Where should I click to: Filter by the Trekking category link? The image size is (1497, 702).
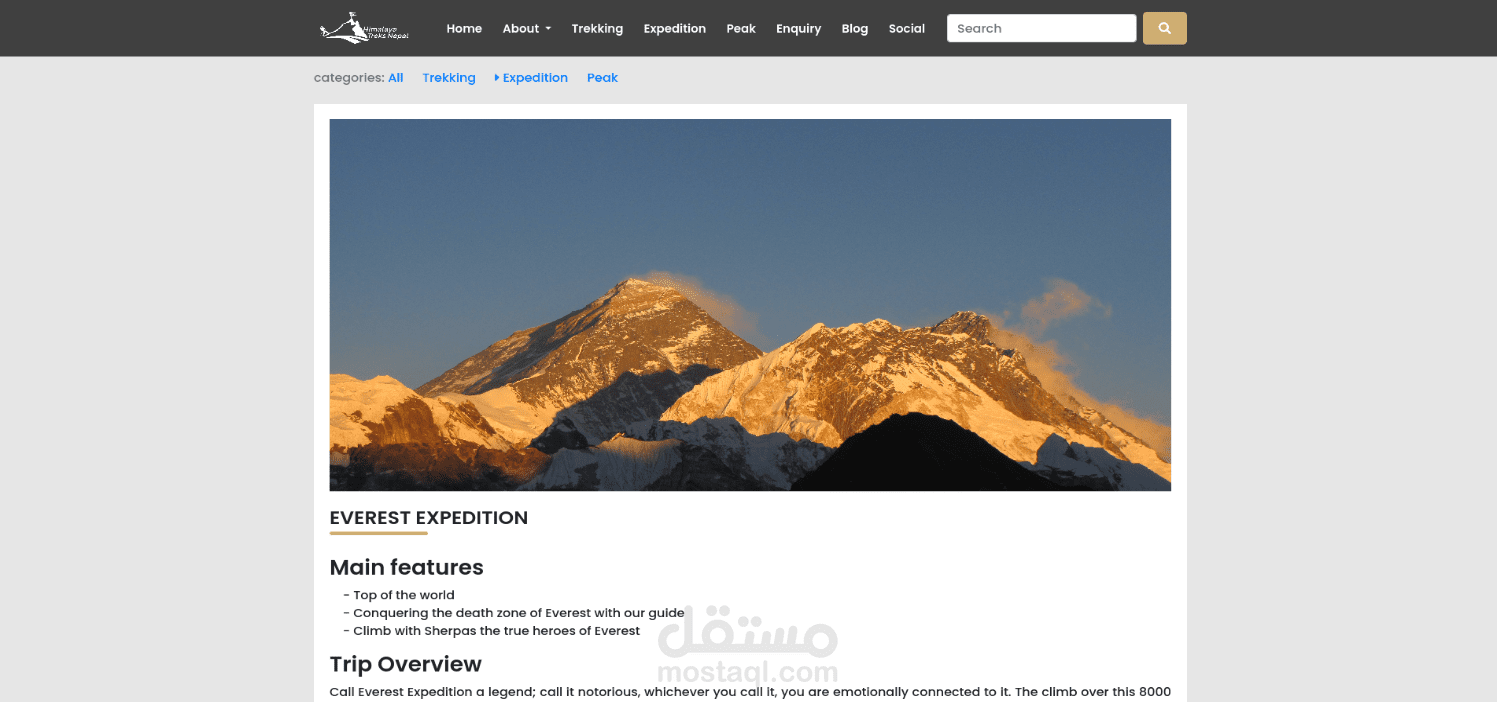click(x=449, y=78)
